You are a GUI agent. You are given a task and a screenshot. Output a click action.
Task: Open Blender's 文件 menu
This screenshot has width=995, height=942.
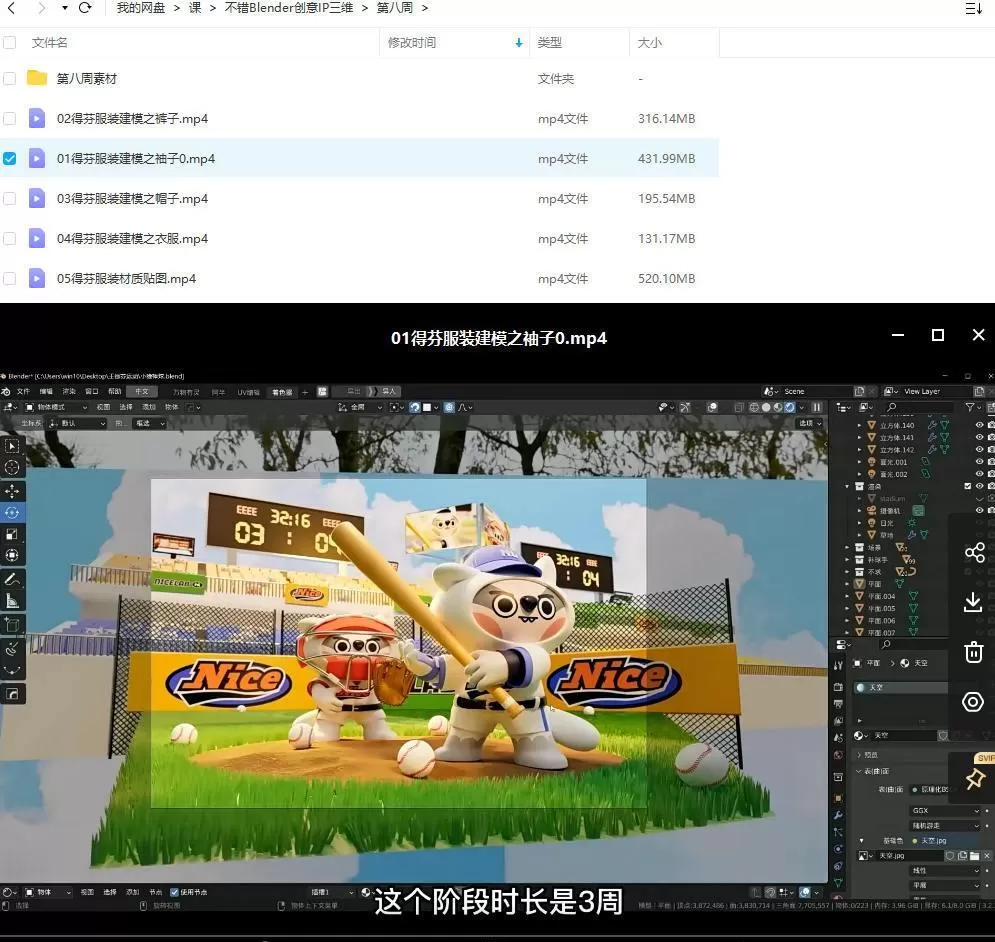tap(23, 391)
